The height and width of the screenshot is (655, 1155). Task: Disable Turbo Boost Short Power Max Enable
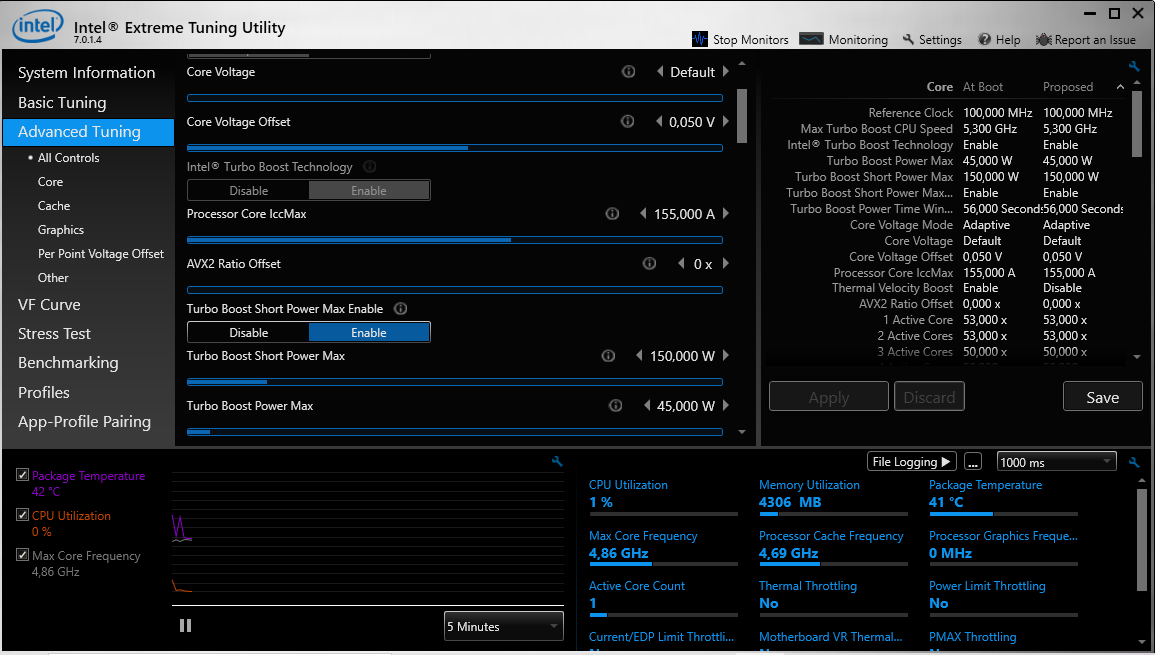248,332
